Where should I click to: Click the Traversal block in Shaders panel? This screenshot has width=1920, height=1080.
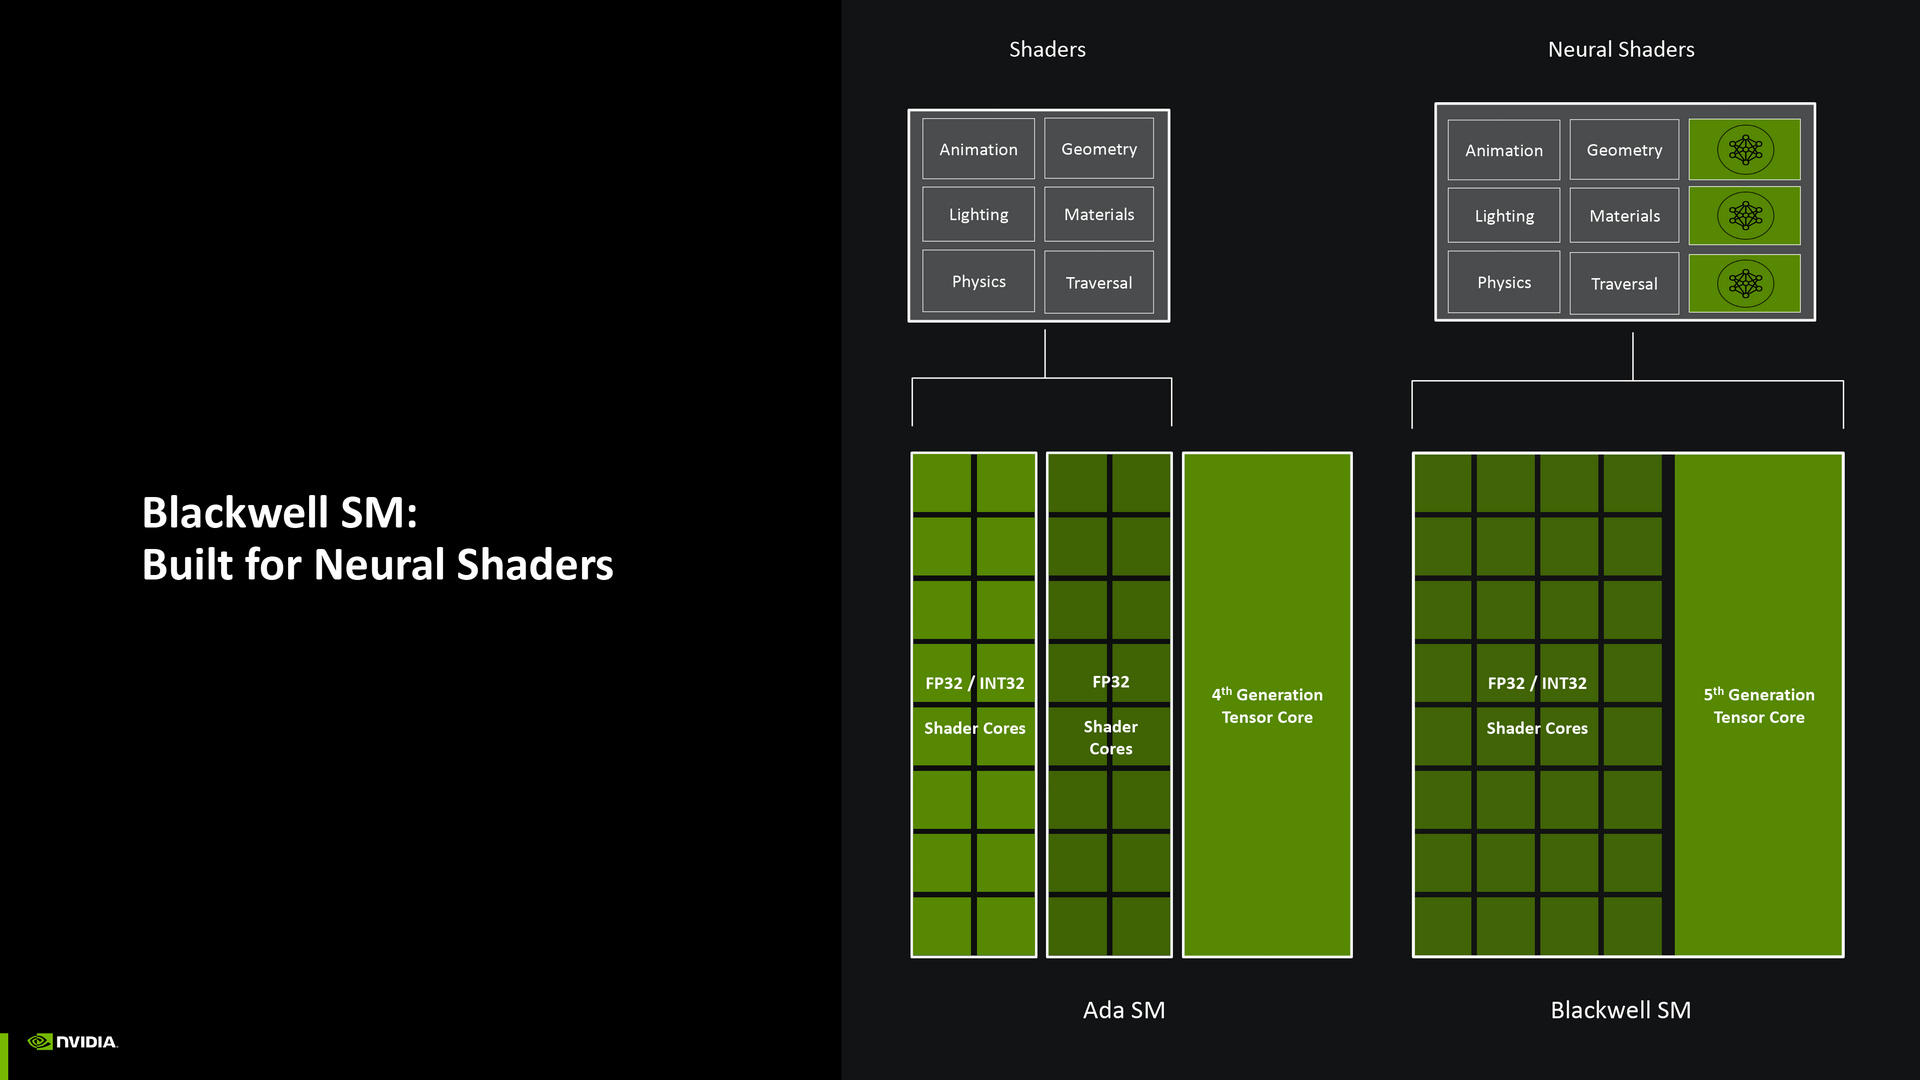tap(1098, 281)
